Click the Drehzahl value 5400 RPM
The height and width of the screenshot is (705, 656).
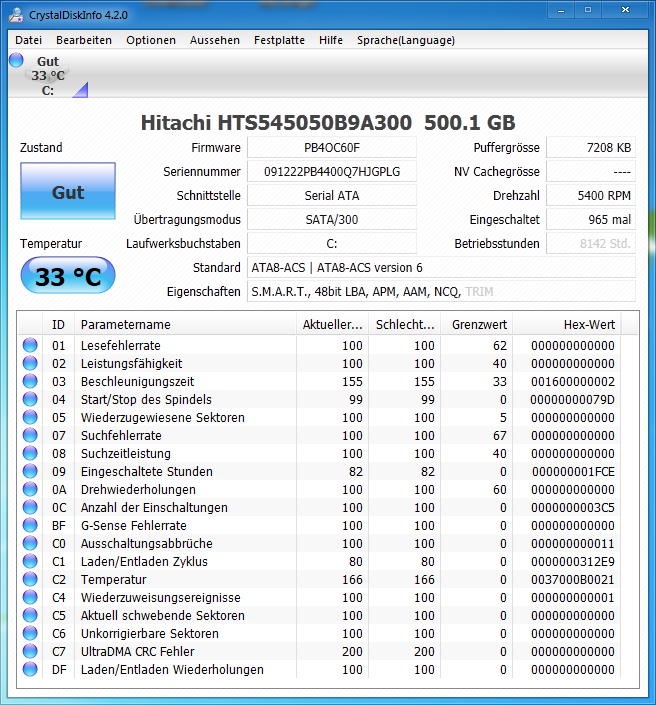tap(591, 196)
